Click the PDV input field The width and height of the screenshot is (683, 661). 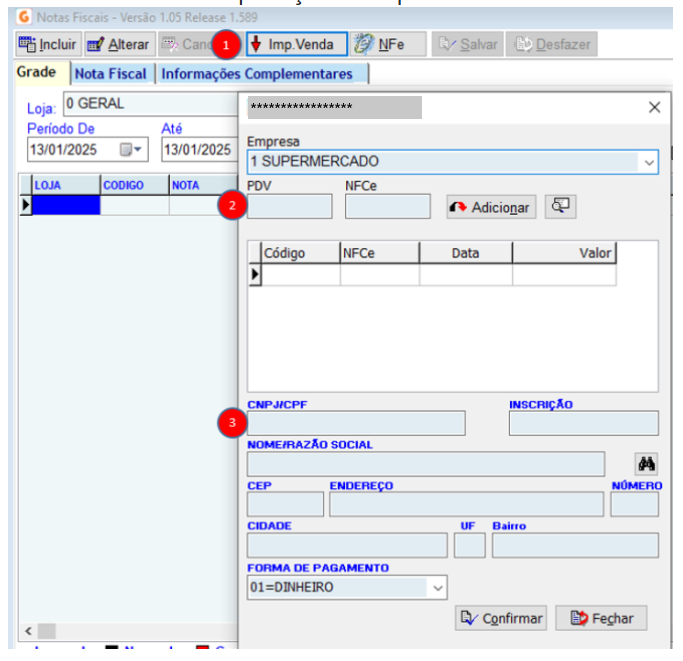289,206
